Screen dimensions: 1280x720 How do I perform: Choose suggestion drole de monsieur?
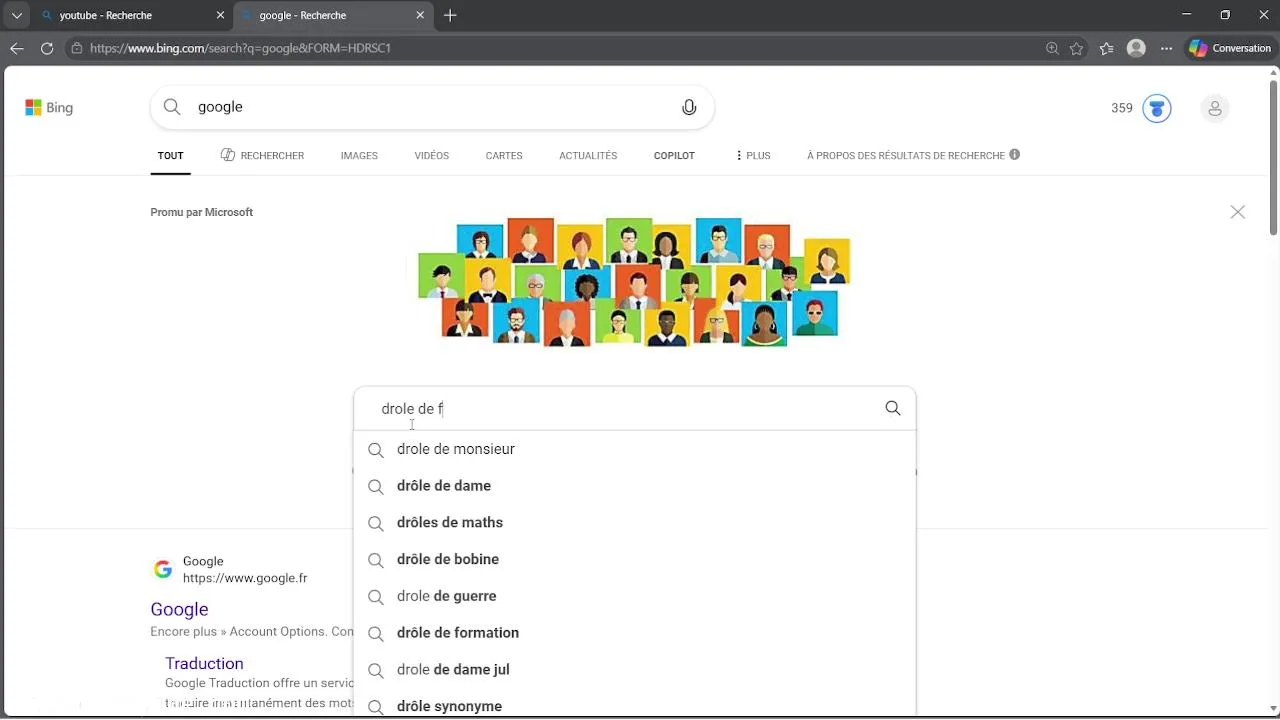pos(634,449)
